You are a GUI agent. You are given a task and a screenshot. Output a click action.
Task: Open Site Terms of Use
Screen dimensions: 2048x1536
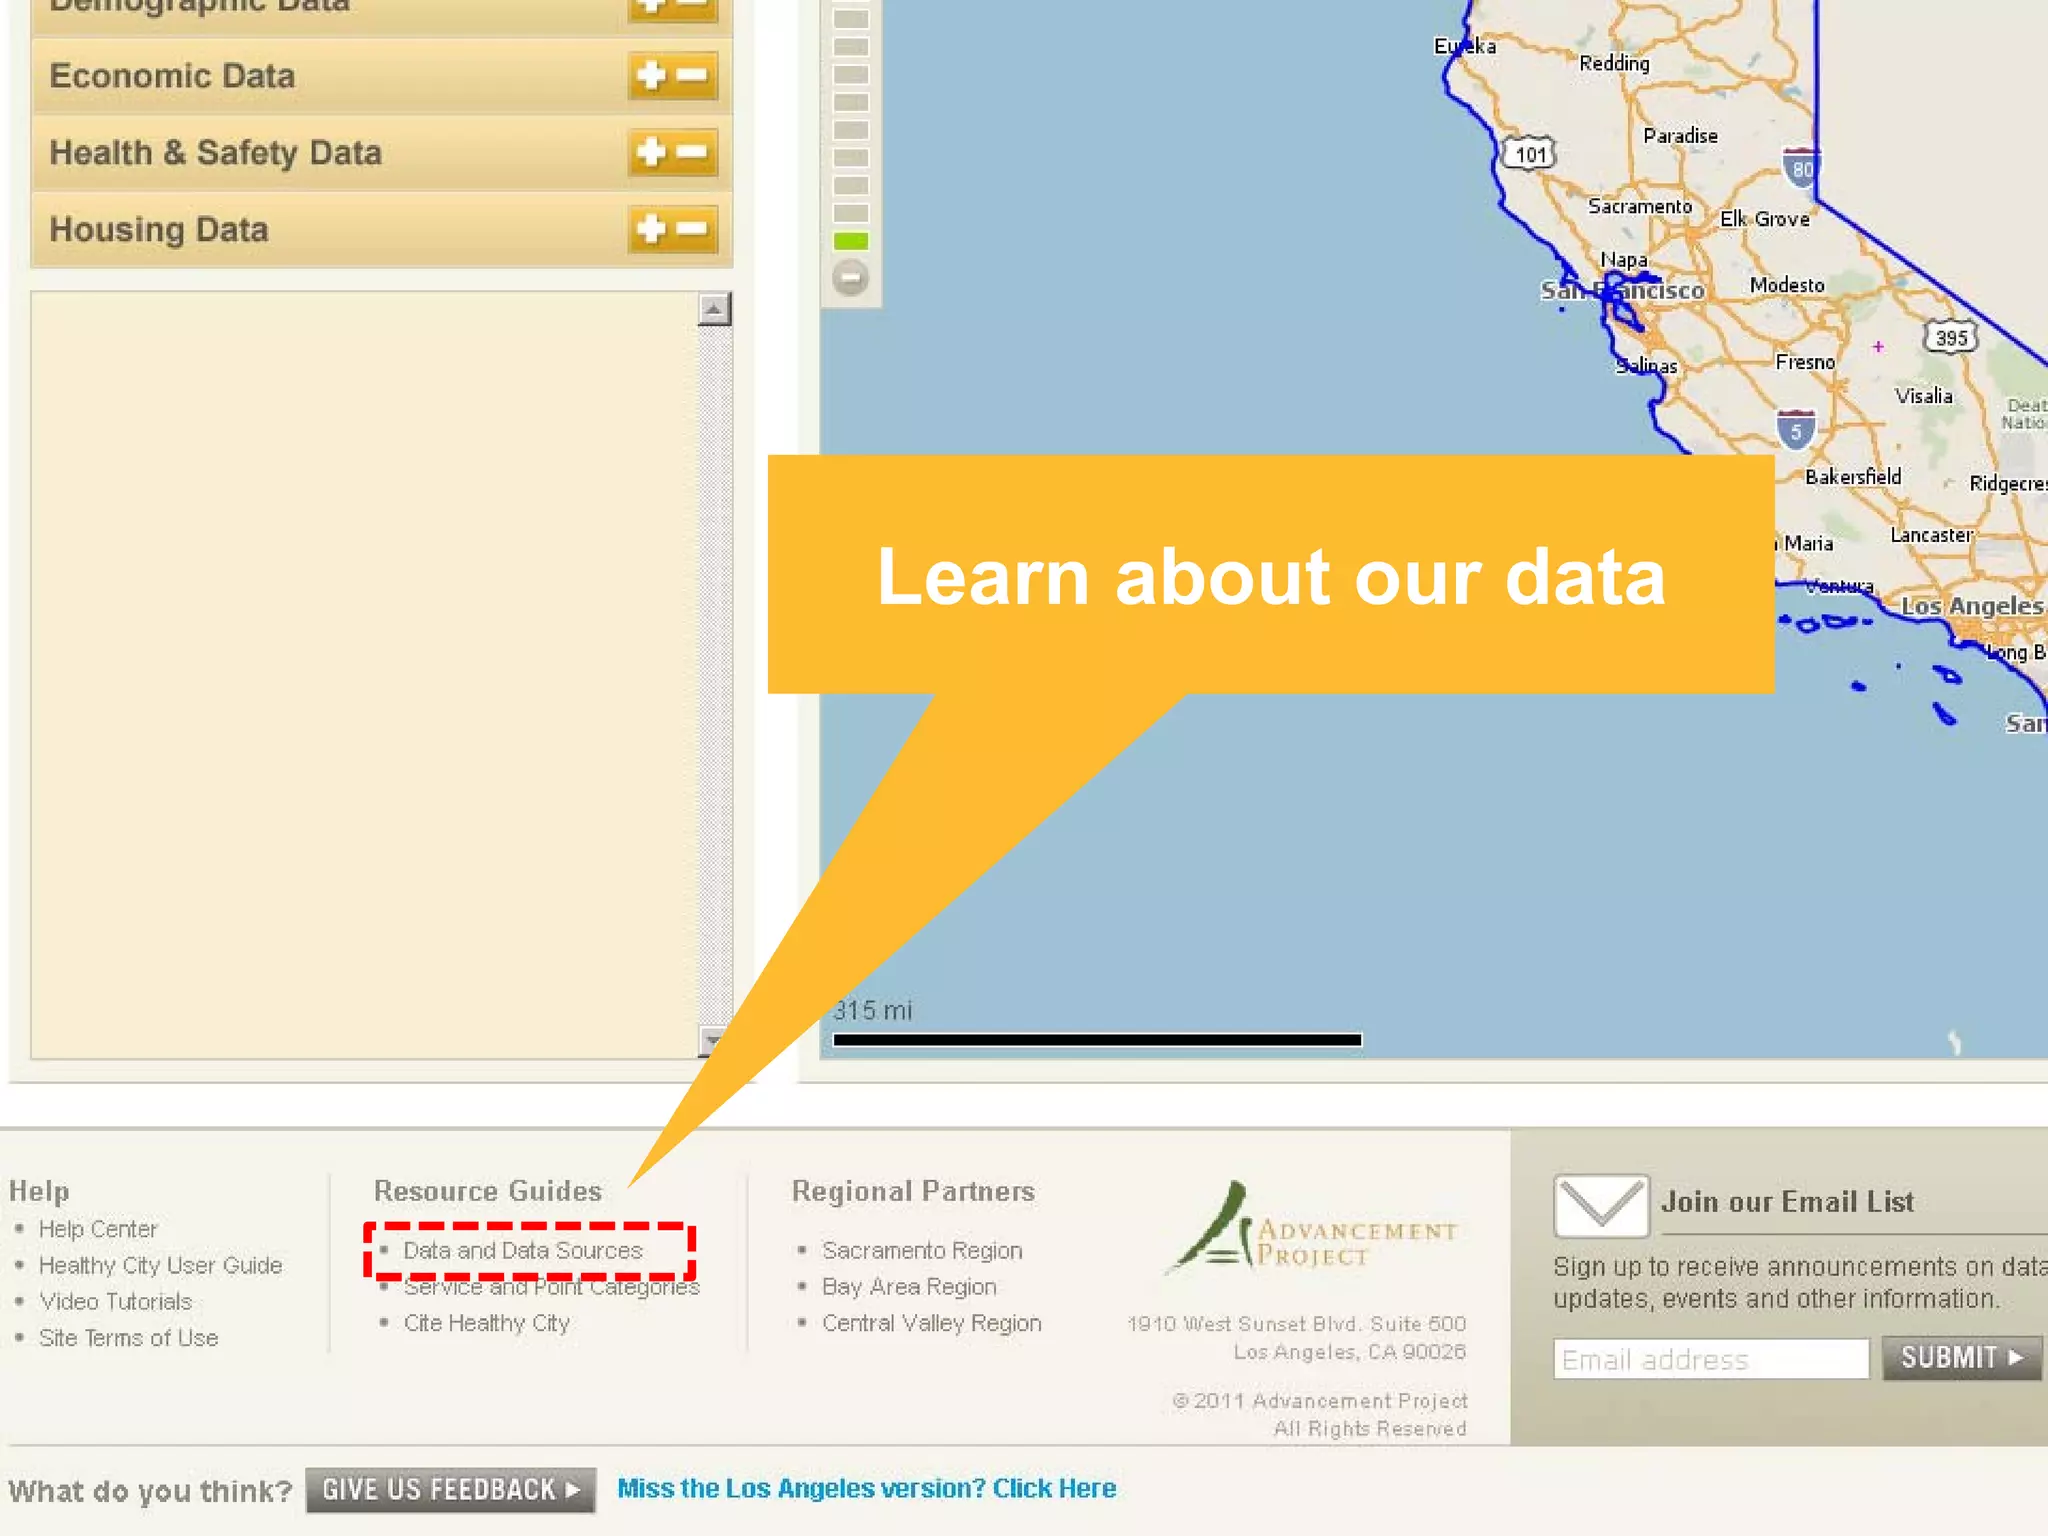pos(128,1338)
